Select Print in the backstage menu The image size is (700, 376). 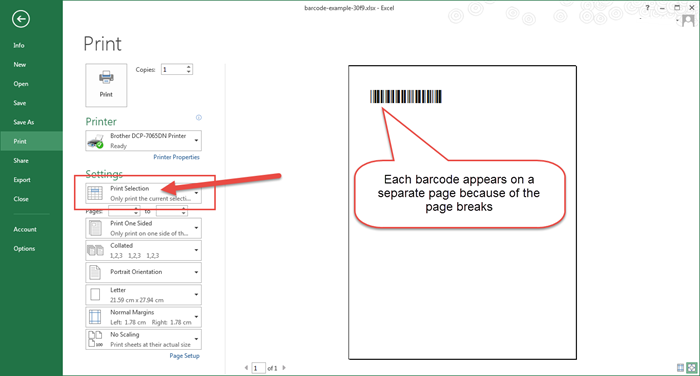point(20,141)
